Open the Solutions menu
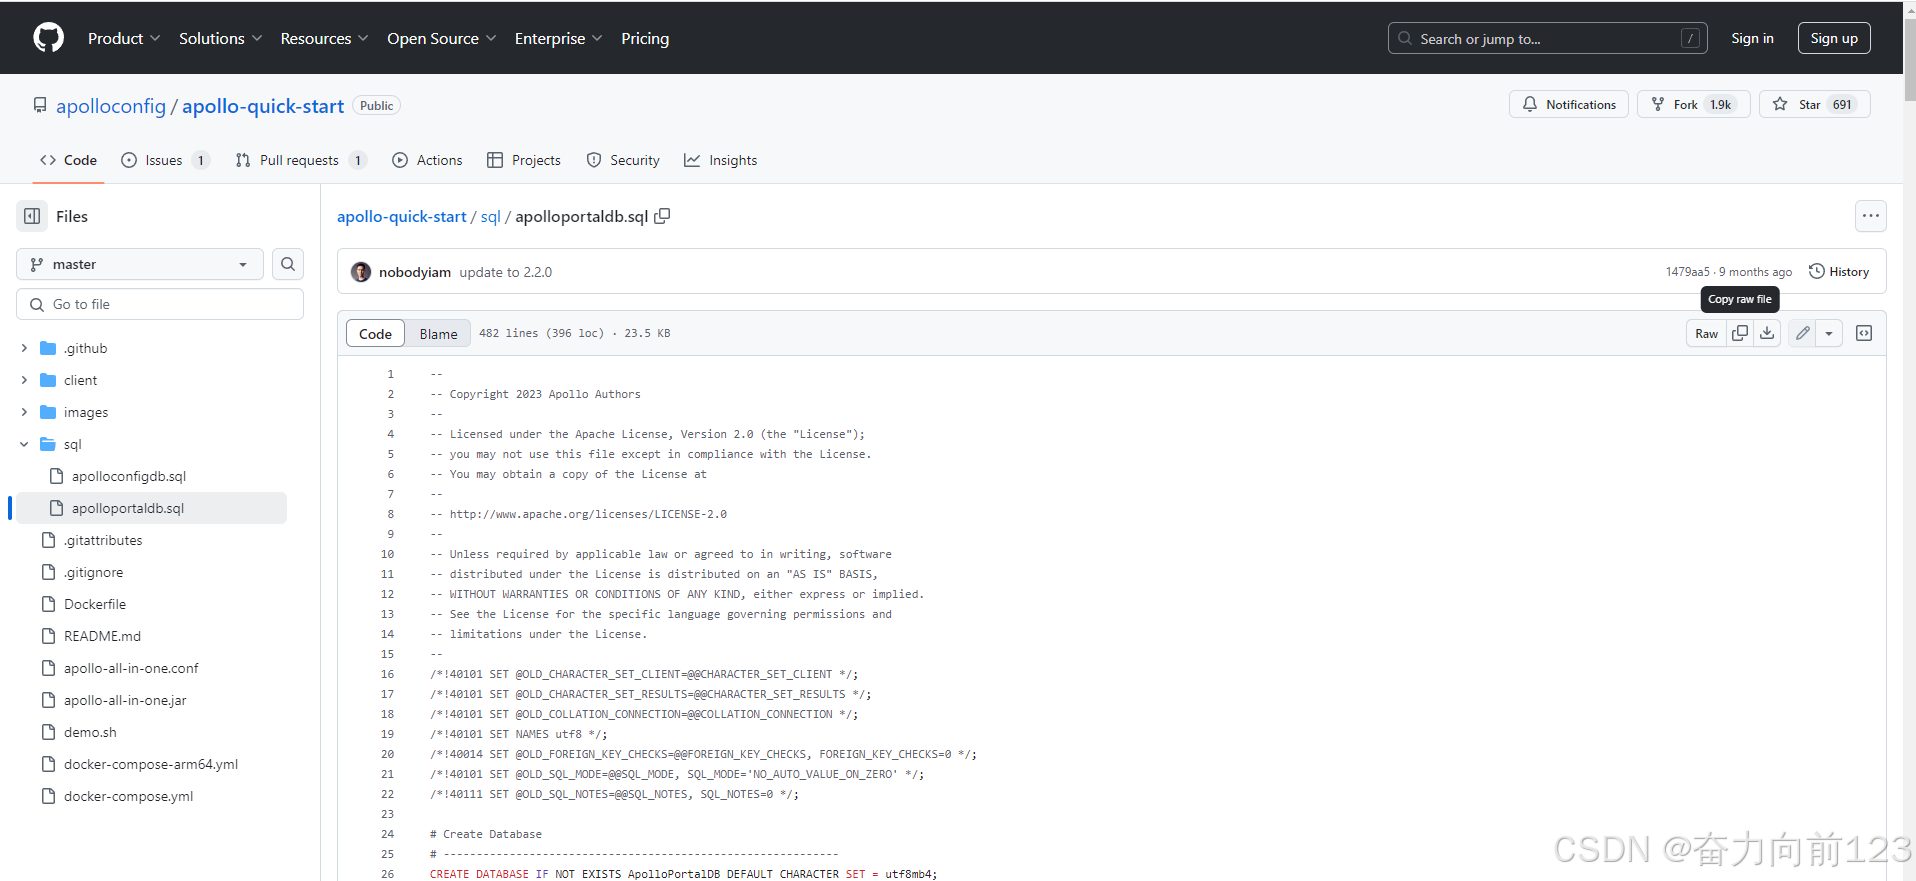 click(x=220, y=38)
